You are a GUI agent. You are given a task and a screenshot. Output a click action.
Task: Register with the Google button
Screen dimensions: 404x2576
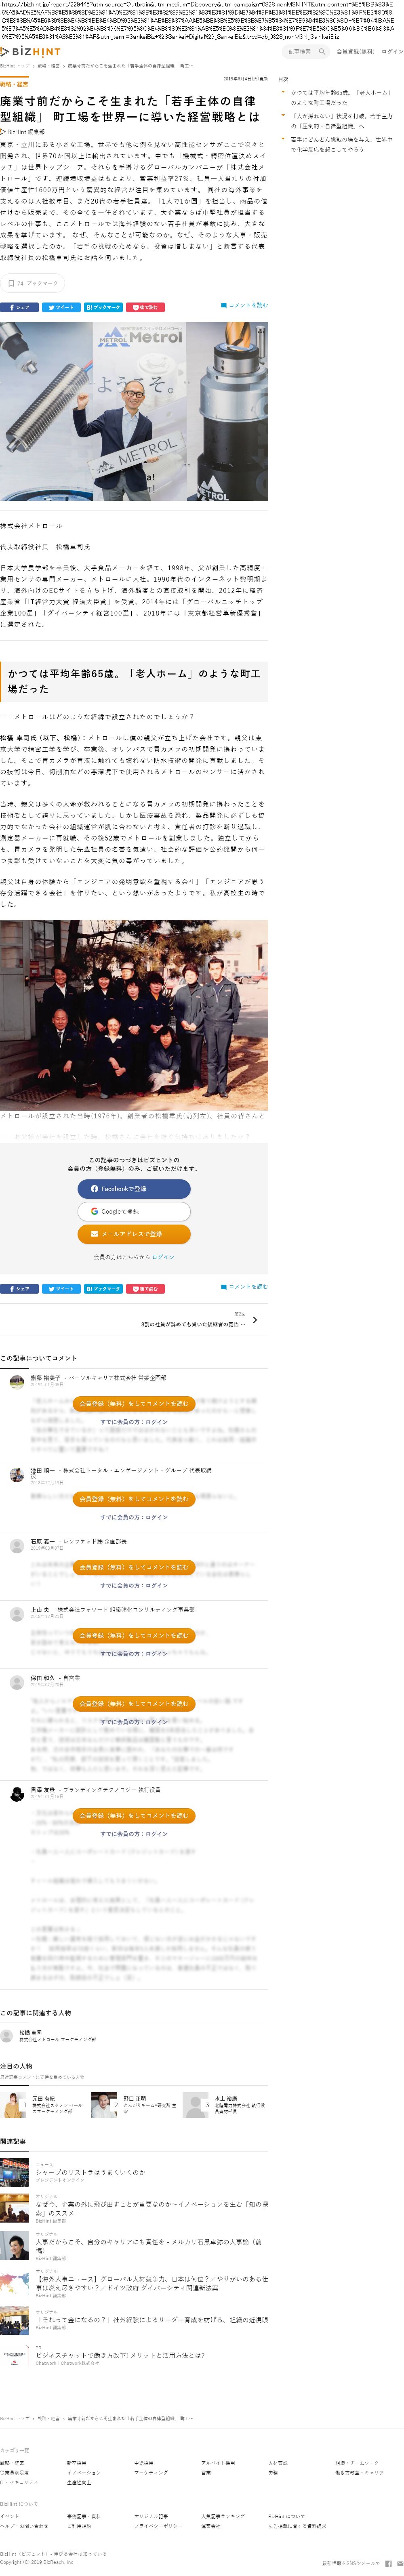coord(134,1211)
